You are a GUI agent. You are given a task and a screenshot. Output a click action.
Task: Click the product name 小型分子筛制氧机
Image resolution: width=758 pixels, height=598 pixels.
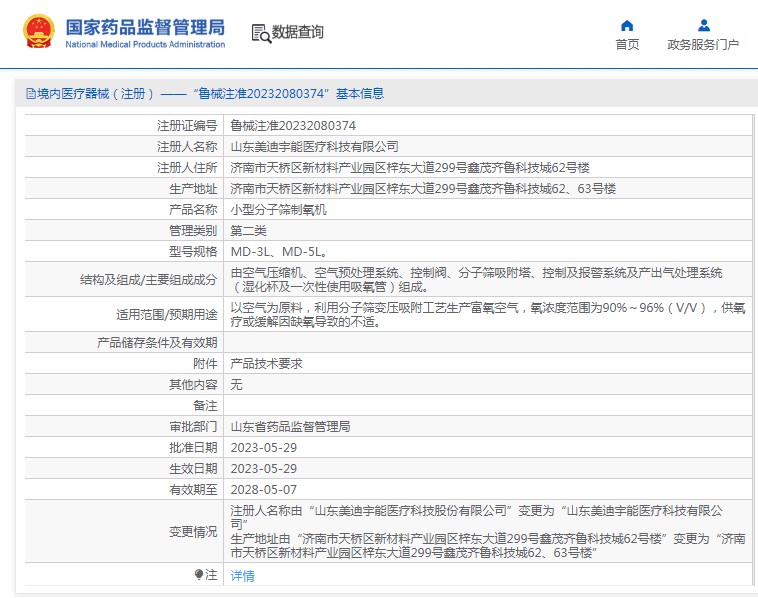pyautogui.click(x=279, y=210)
